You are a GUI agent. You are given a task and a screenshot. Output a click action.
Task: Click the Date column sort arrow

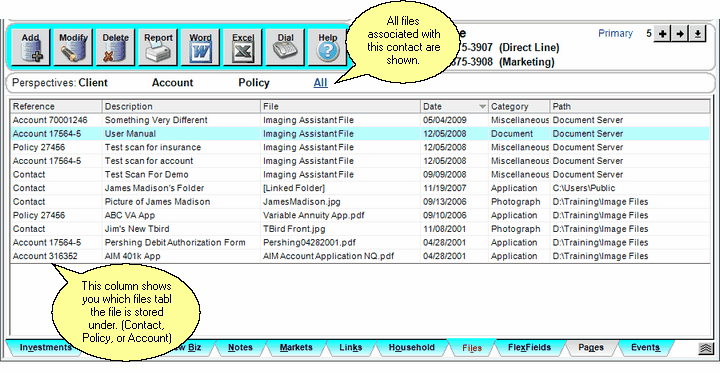(x=482, y=107)
